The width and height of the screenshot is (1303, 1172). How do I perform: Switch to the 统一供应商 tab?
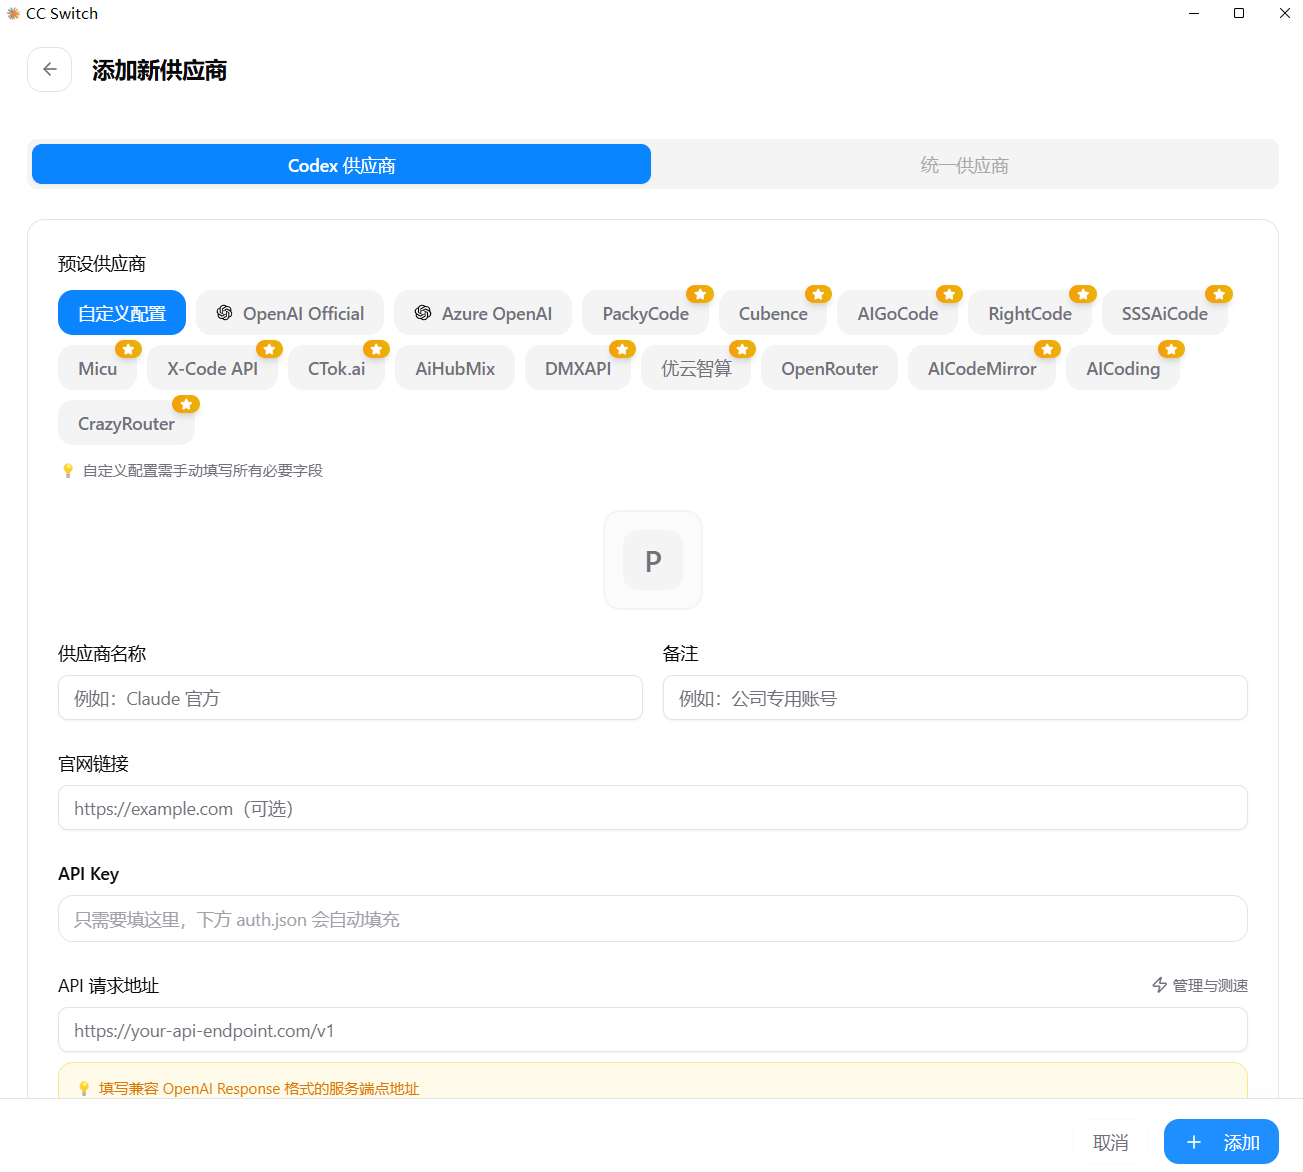964,165
